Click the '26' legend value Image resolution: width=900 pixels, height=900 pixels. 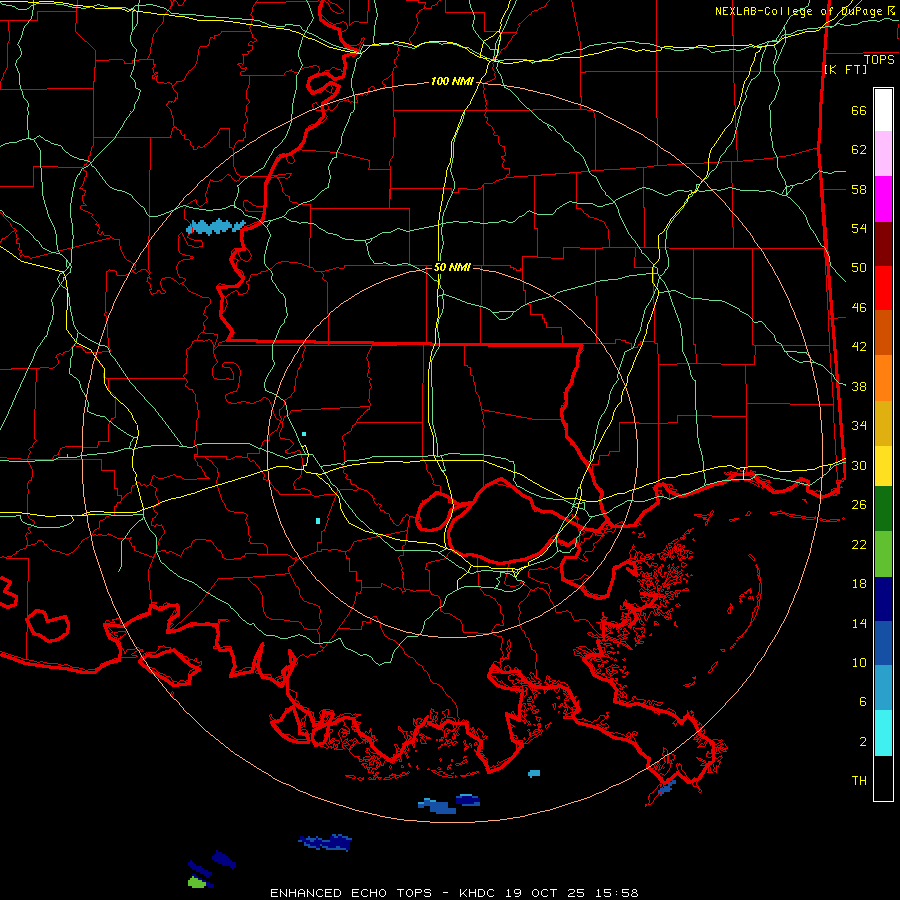click(x=859, y=505)
